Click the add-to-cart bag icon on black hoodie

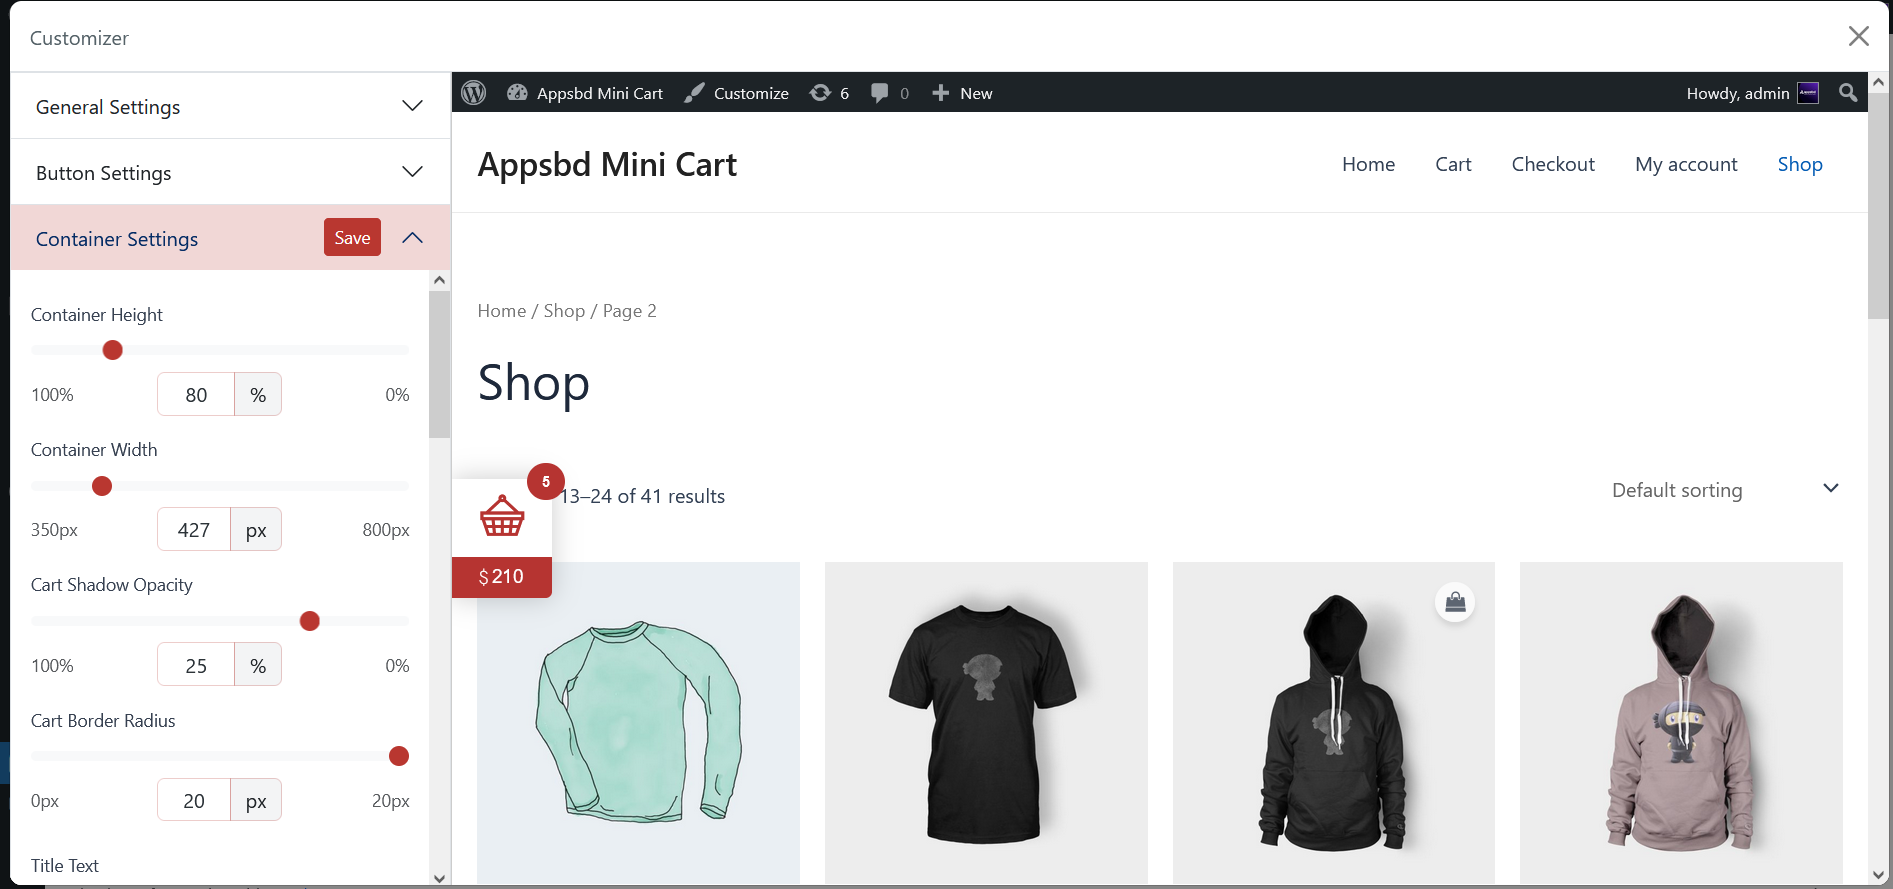1455,602
